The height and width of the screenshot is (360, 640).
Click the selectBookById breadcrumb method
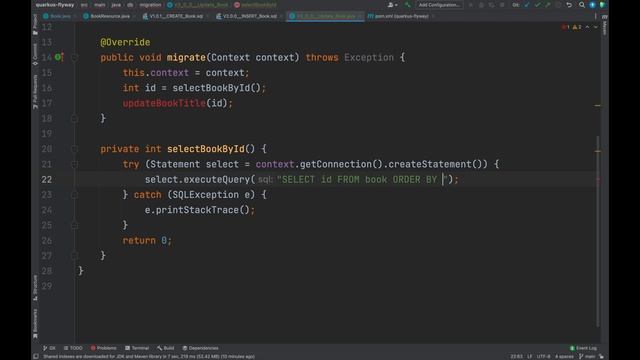(256, 5)
